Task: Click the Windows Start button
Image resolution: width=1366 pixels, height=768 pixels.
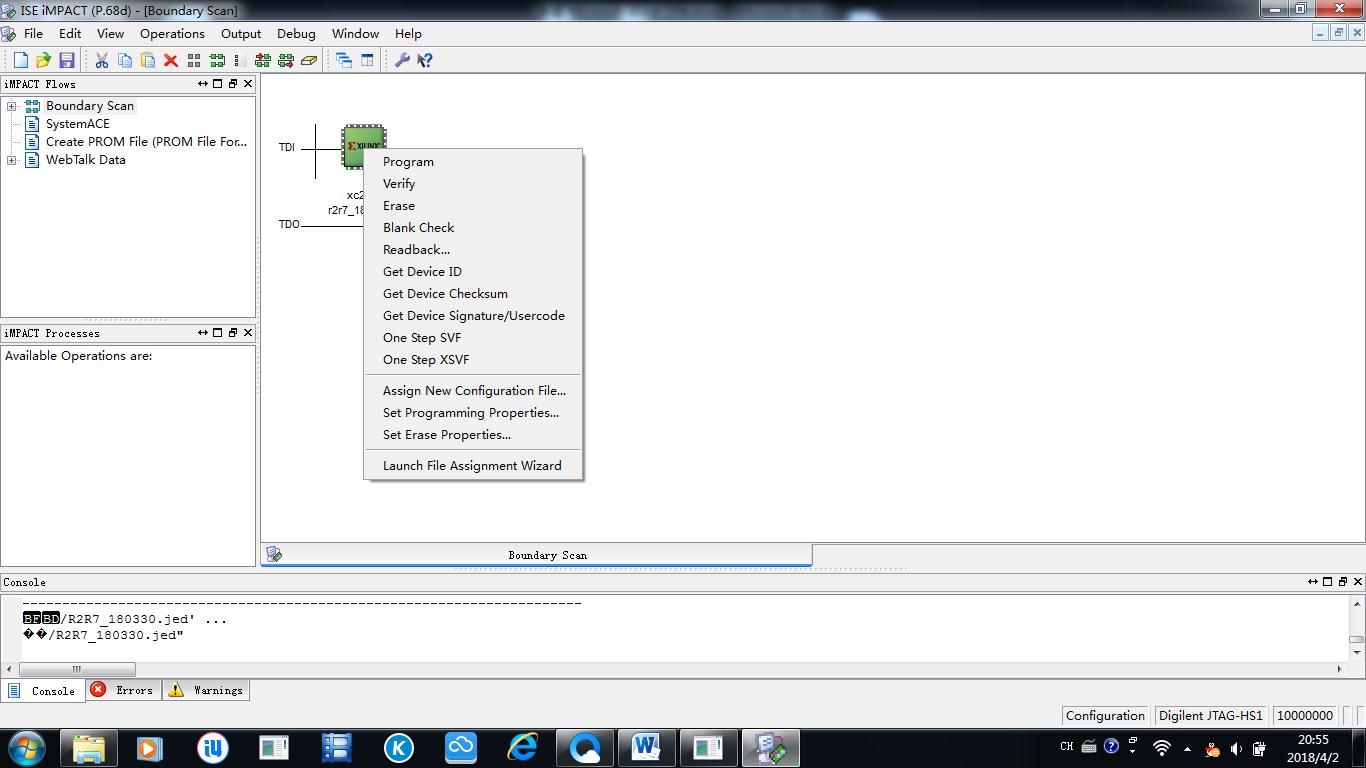Action: 26,747
